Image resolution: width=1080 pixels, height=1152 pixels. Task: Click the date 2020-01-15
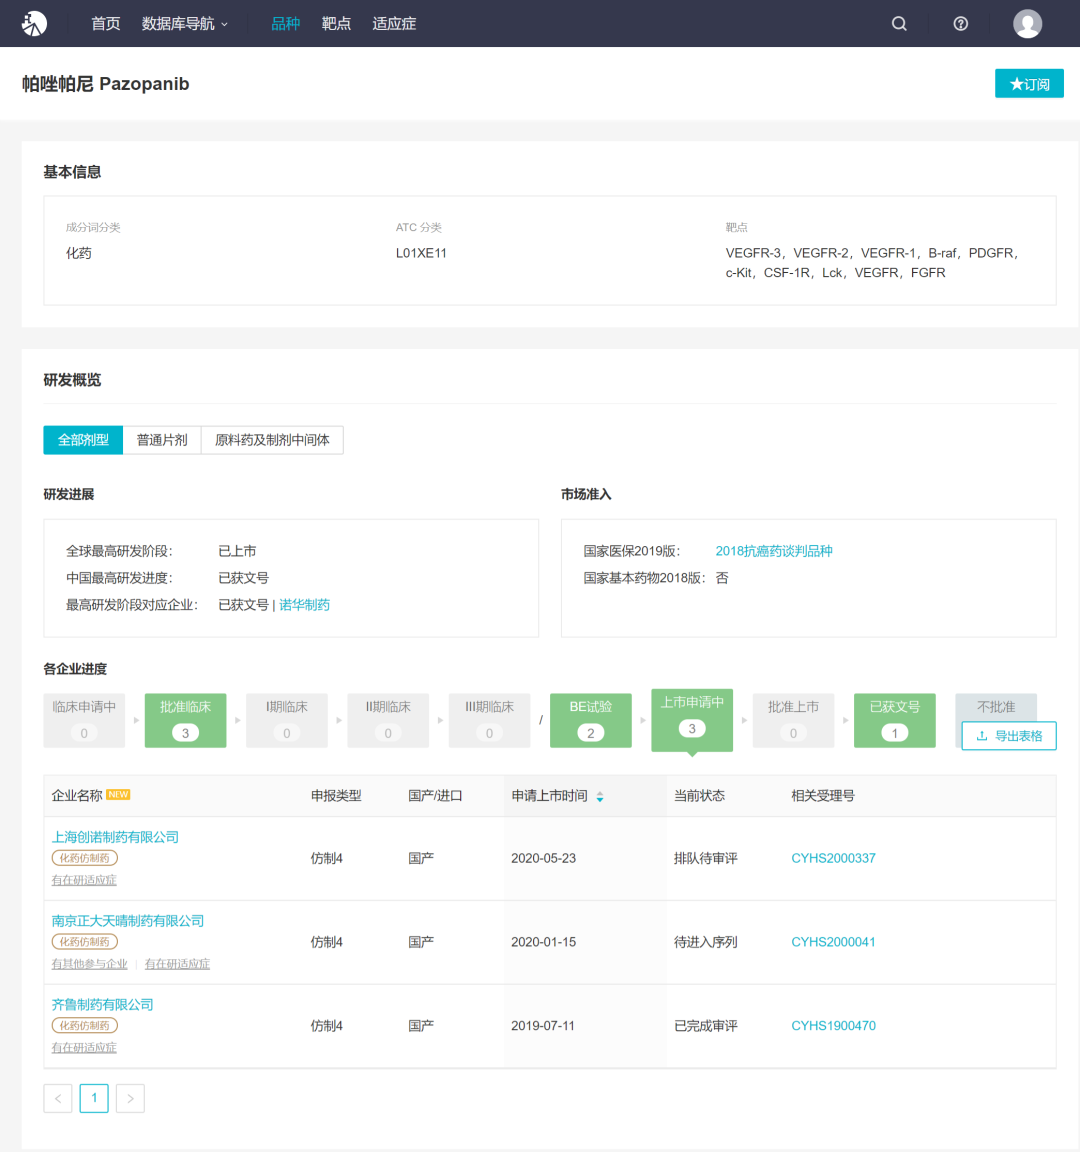point(544,942)
